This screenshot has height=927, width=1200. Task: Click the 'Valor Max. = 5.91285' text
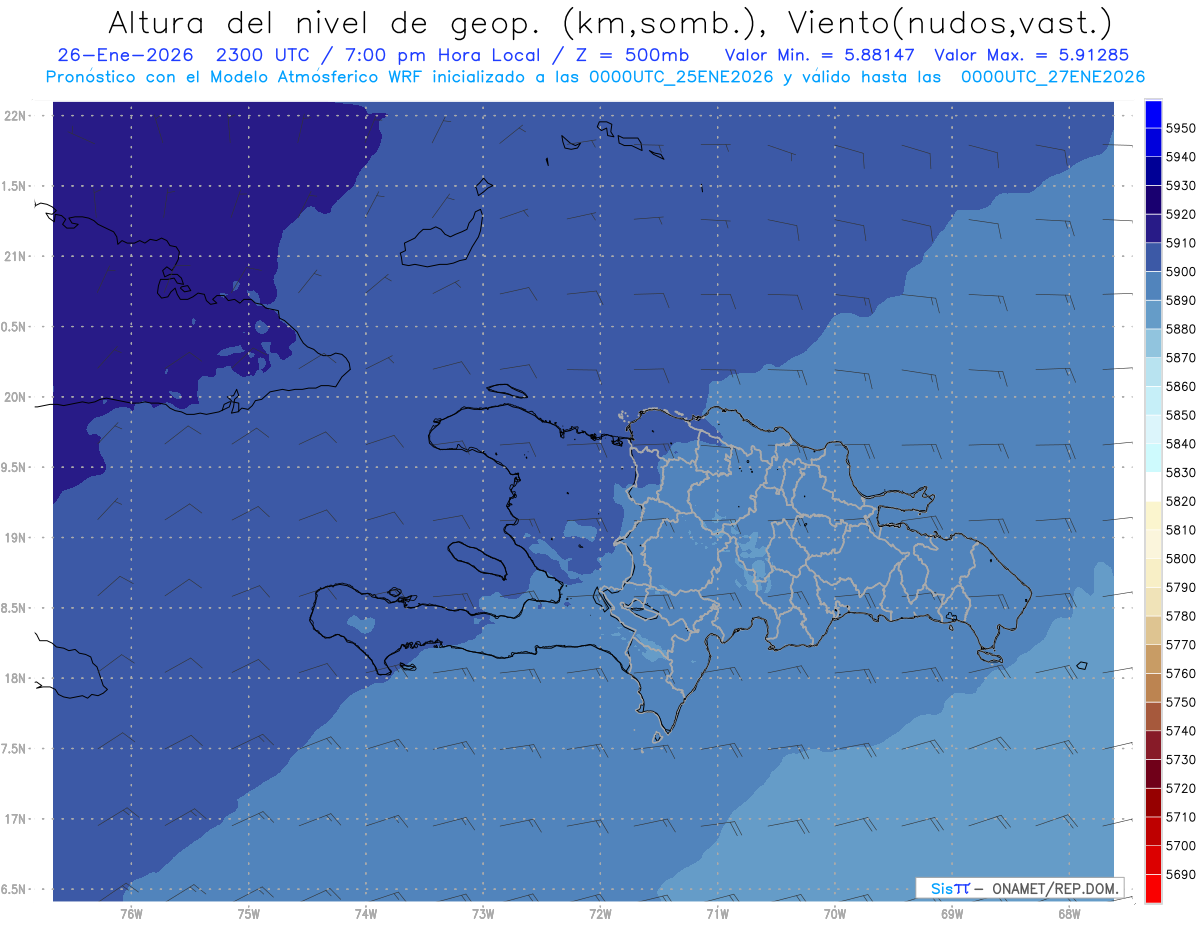[x=1034, y=54]
